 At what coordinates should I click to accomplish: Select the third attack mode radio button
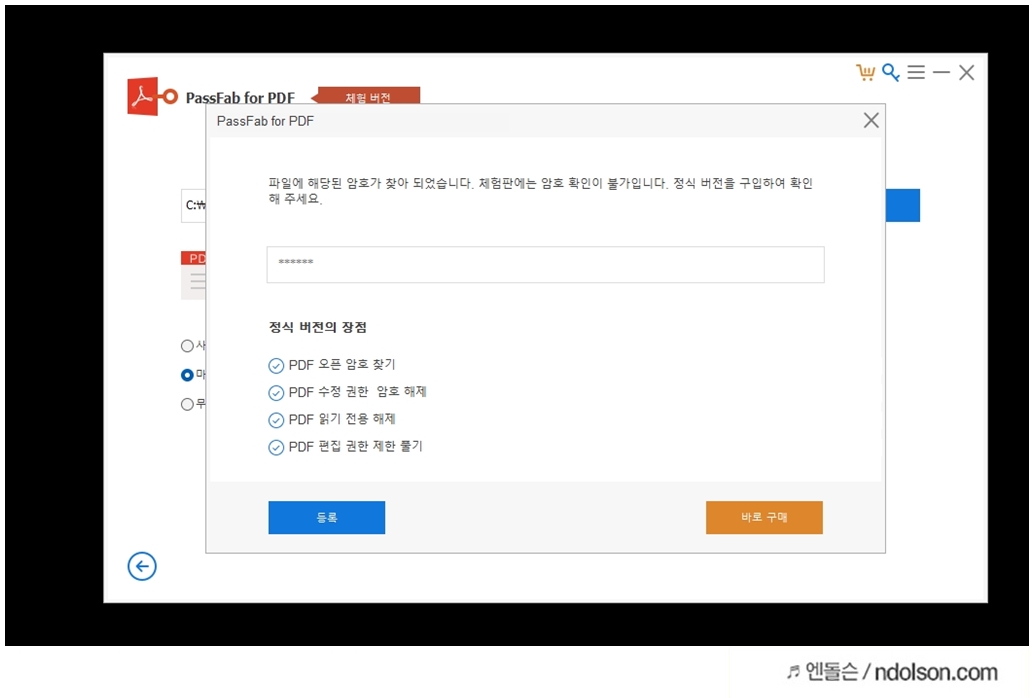pyautogui.click(x=187, y=404)
